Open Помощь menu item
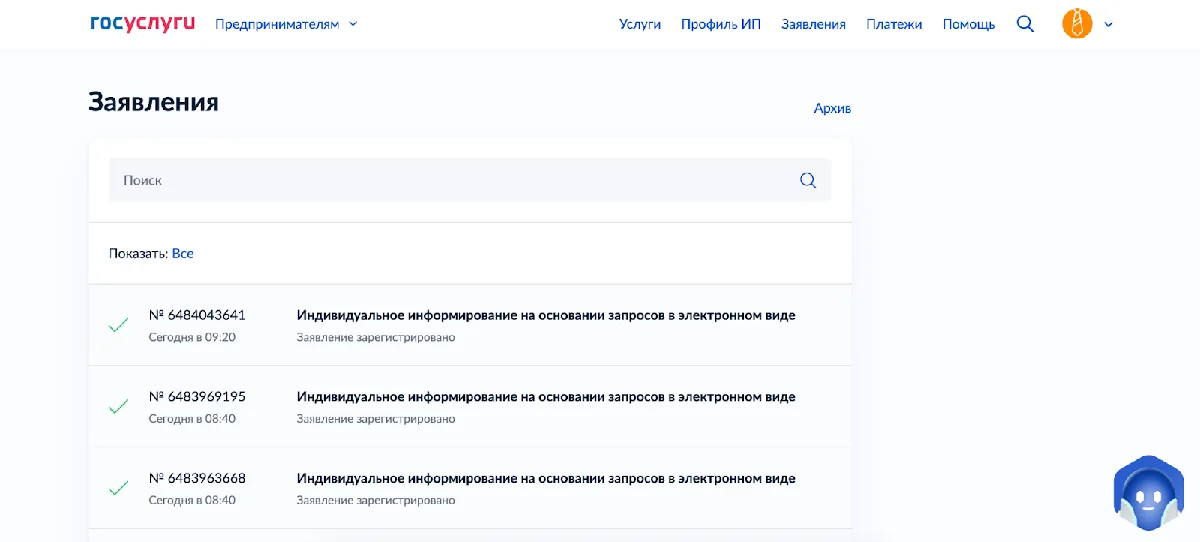1200x542 pixels. (x=969, y=24)
